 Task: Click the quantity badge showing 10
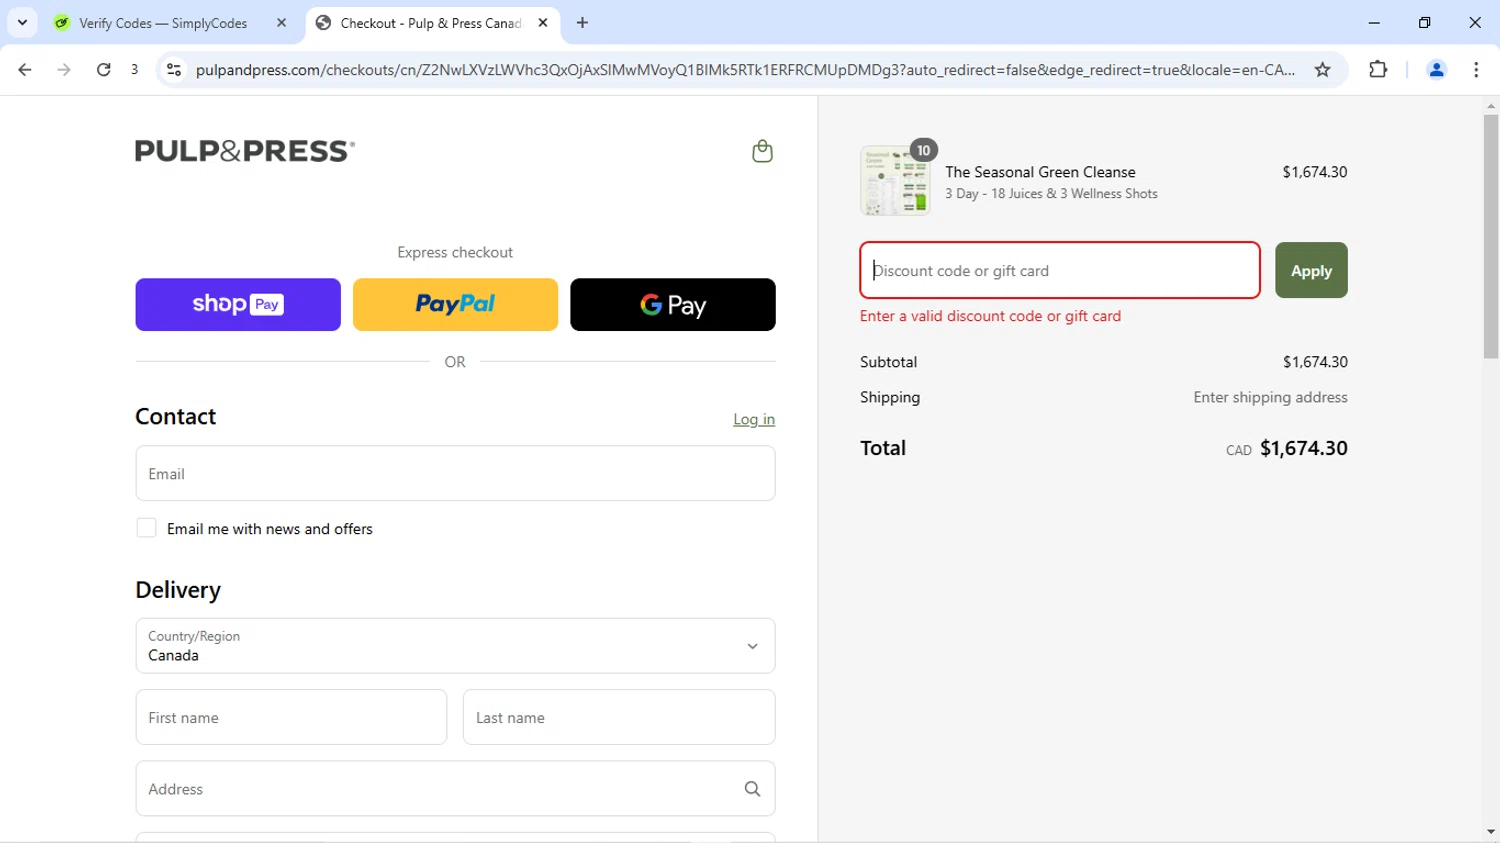point(923,150)
